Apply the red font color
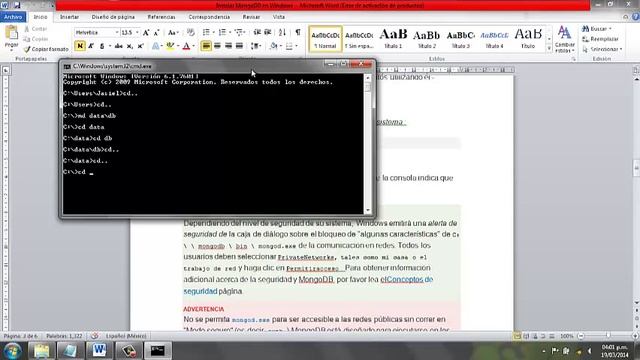 187,46
